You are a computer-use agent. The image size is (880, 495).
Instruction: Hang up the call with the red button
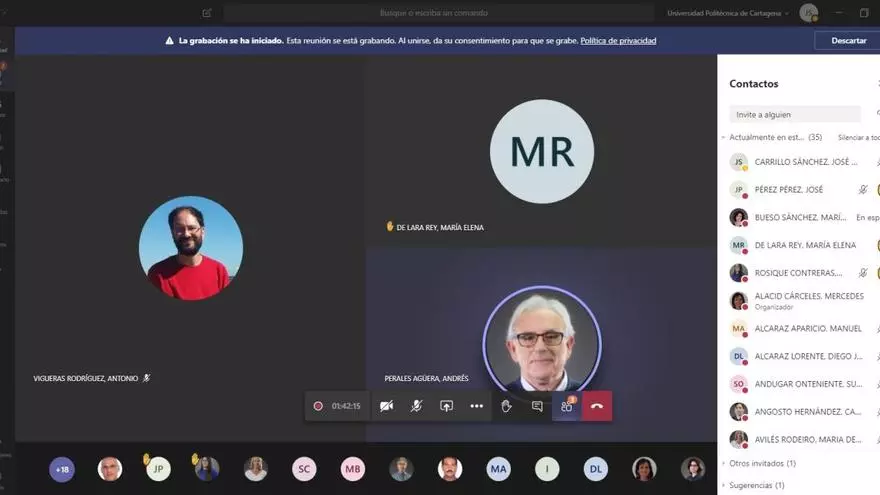pyautogui.click(x=597, y=406)
